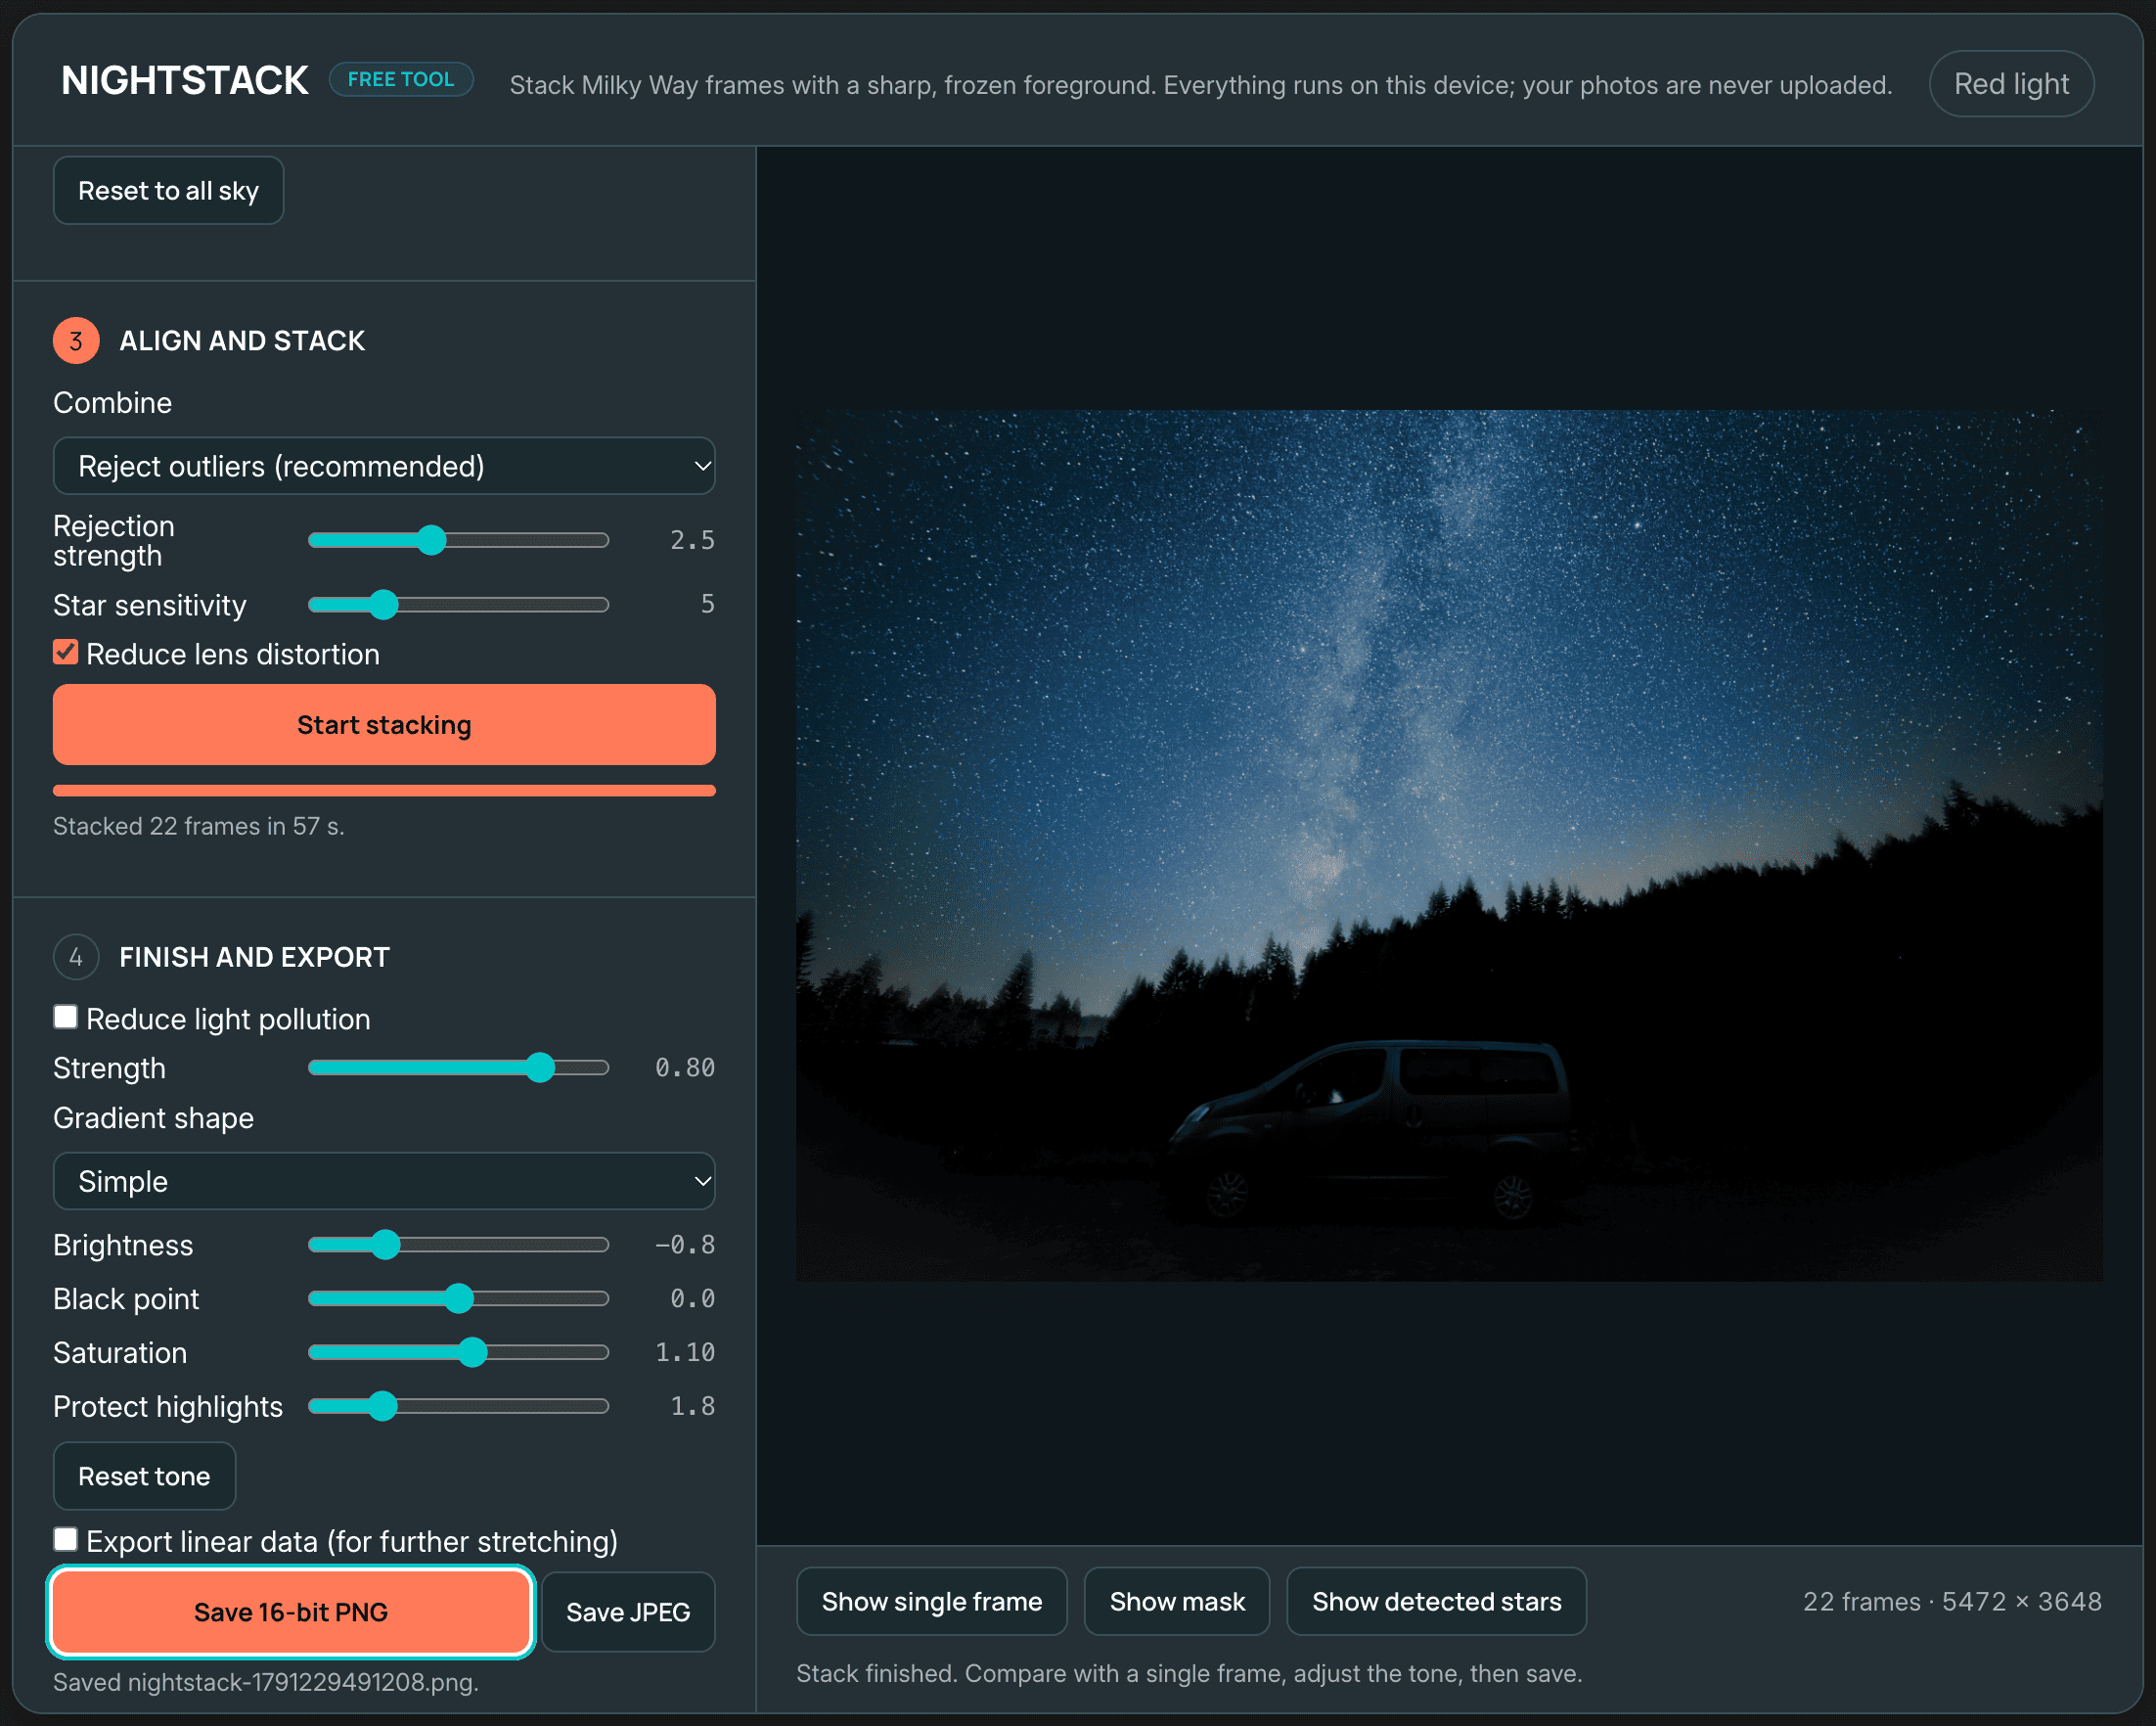Image resolution: width=2156 pixels, height=1726 pixels.
Task: Click the step 3 circle badge
Action: [x=76, y=341]
